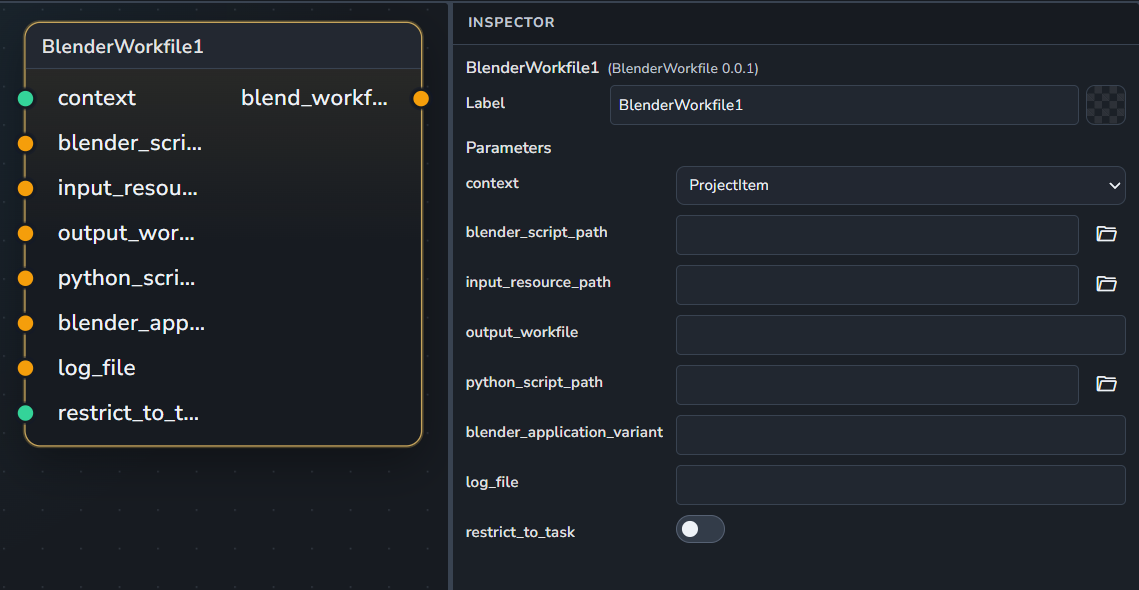Click the "python_script_path" inspector label
This screenshot has height=590, width=1139.
pyautogui.click(x=534, y=382)
